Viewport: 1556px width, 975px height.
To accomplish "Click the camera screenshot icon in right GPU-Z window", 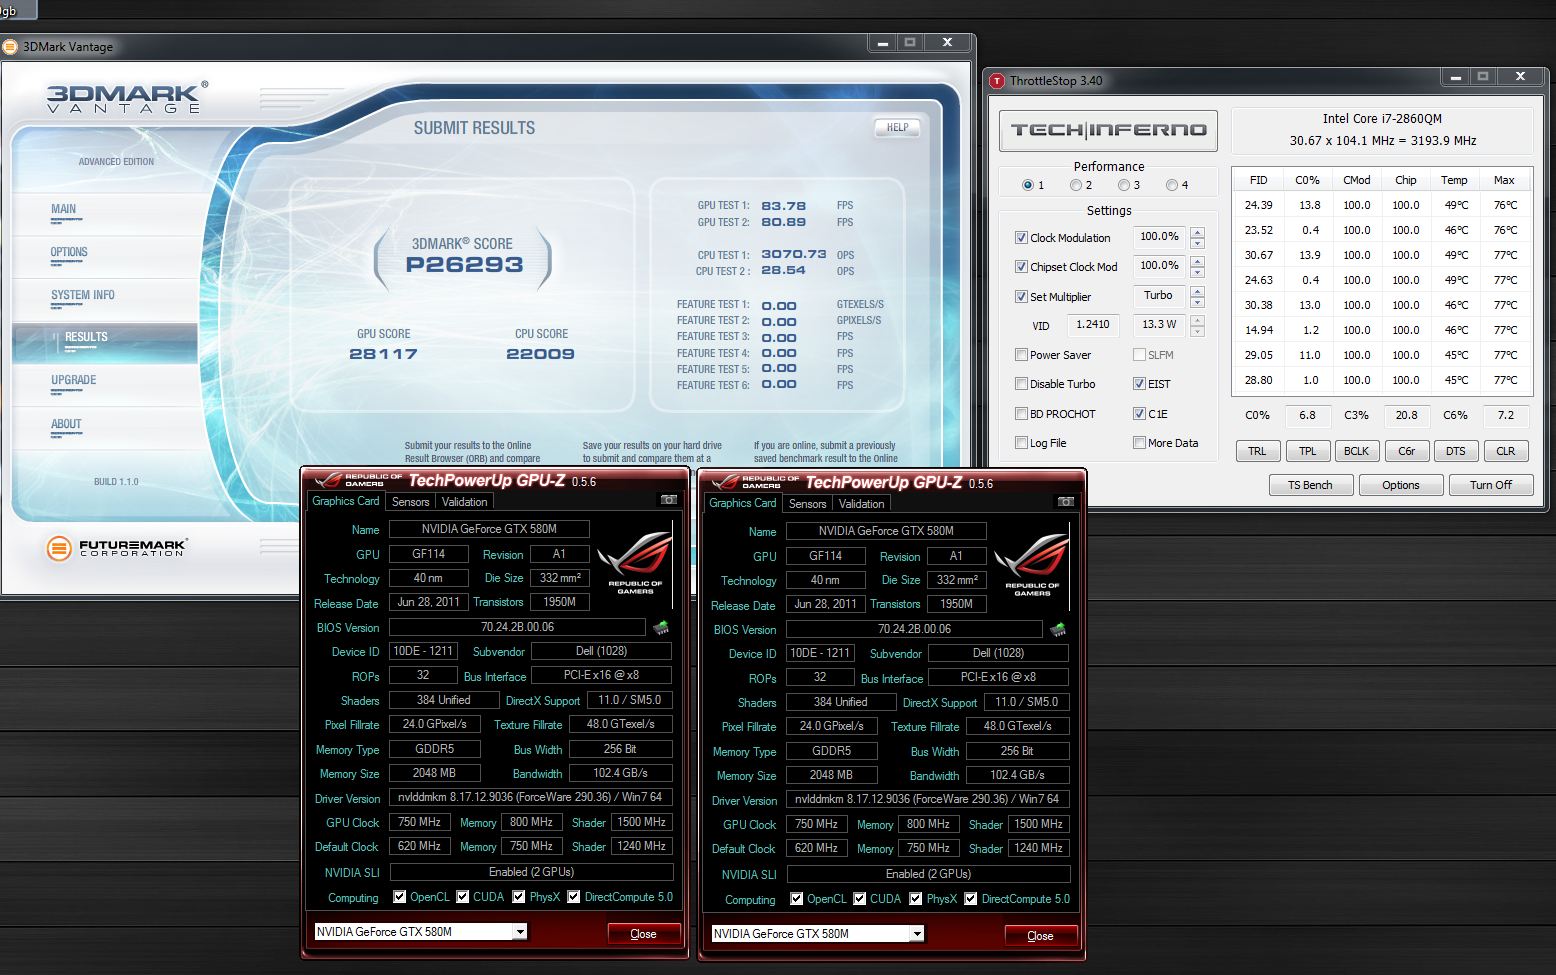I will coord(1065,502).
